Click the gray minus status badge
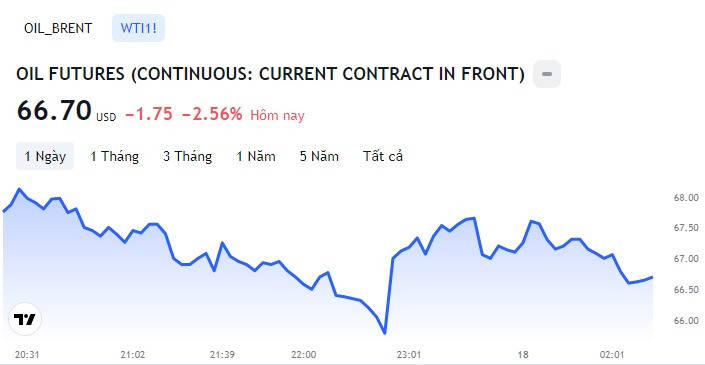This screenshot has width=705, height=365. pos(547,74)
